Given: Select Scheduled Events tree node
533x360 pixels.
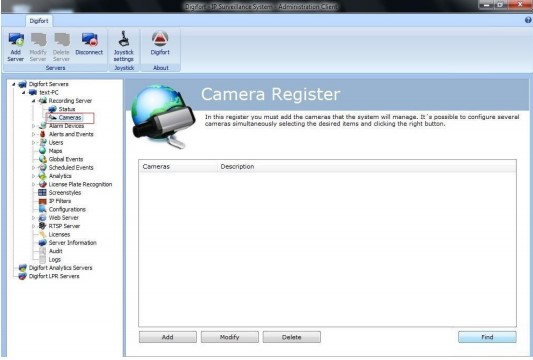Looking at the screenshot, I should click(x=71, y=168).
